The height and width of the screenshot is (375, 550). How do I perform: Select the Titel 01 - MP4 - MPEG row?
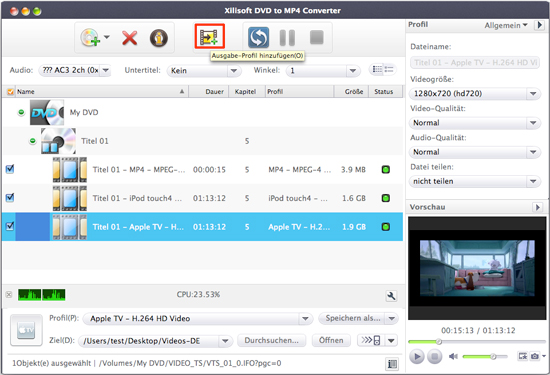click(x=203, y=169)
